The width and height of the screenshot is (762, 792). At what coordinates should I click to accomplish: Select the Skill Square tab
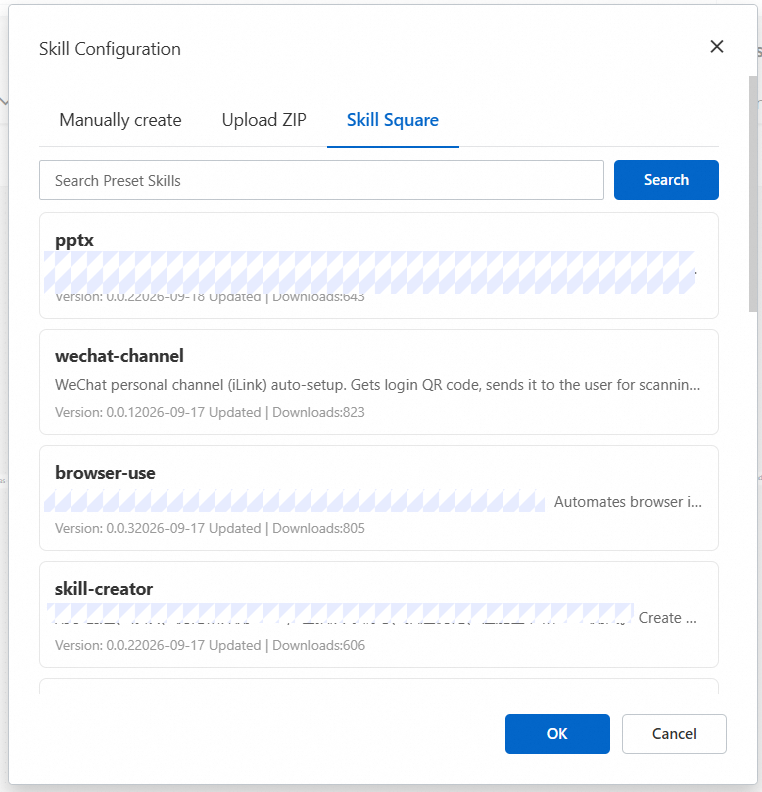pos(393,120)
